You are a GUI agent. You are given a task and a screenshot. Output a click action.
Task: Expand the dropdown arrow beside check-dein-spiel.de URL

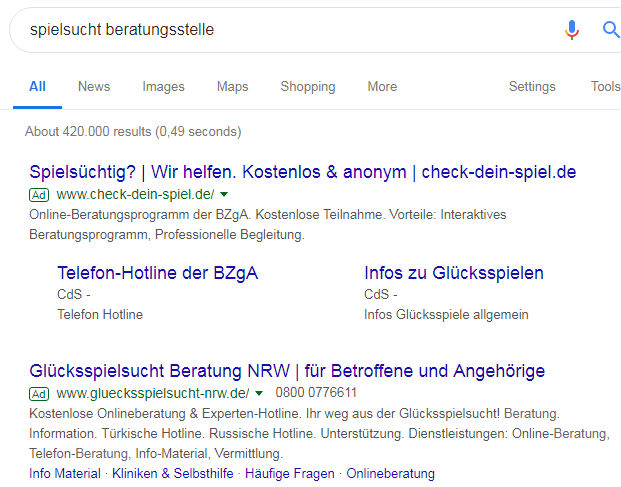(x=224, y=194)
